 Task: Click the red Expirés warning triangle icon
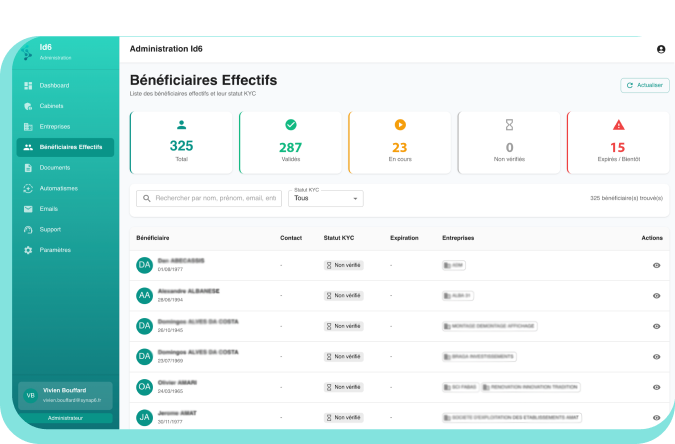[x=618, y=125]
